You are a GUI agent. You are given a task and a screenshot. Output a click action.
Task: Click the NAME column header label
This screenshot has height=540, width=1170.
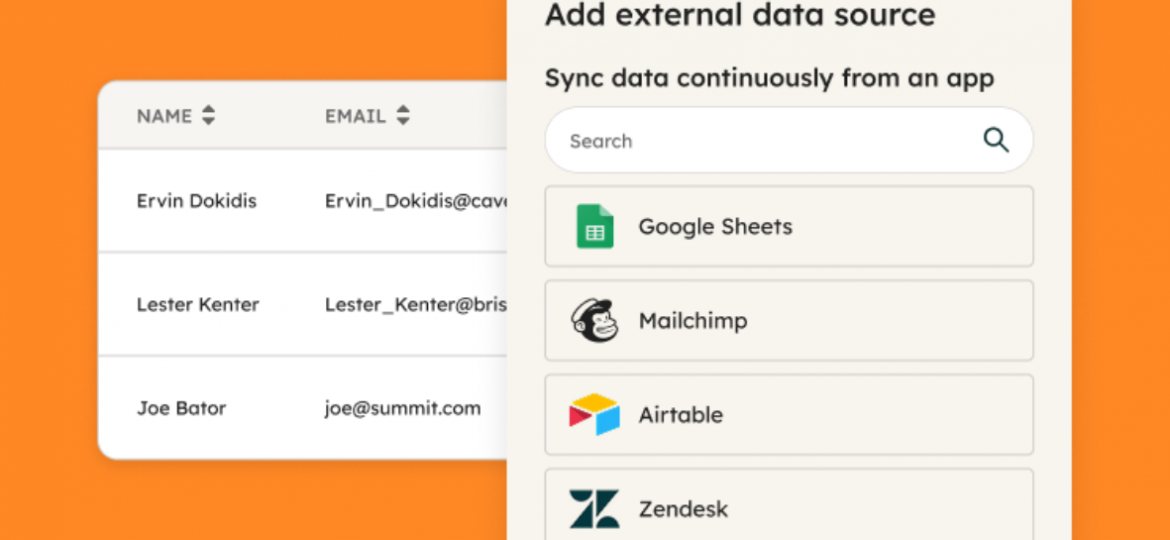164,116
